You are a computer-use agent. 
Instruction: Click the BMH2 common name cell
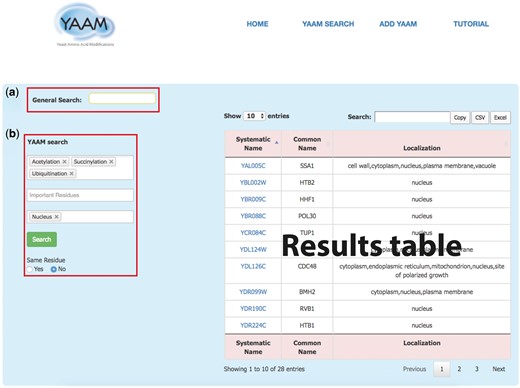pyautogui.click(x=307, y=292)
